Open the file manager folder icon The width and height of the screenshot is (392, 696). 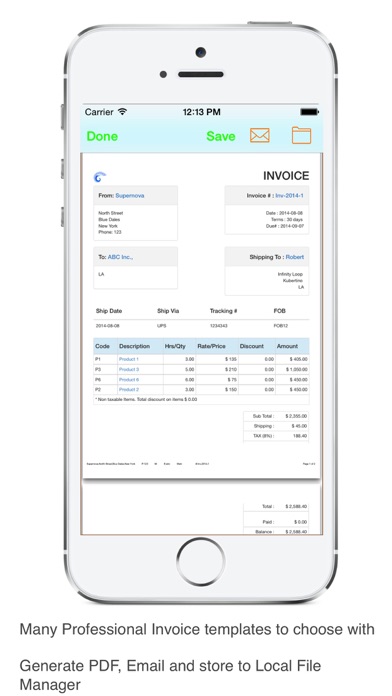(x=301, y=135)
